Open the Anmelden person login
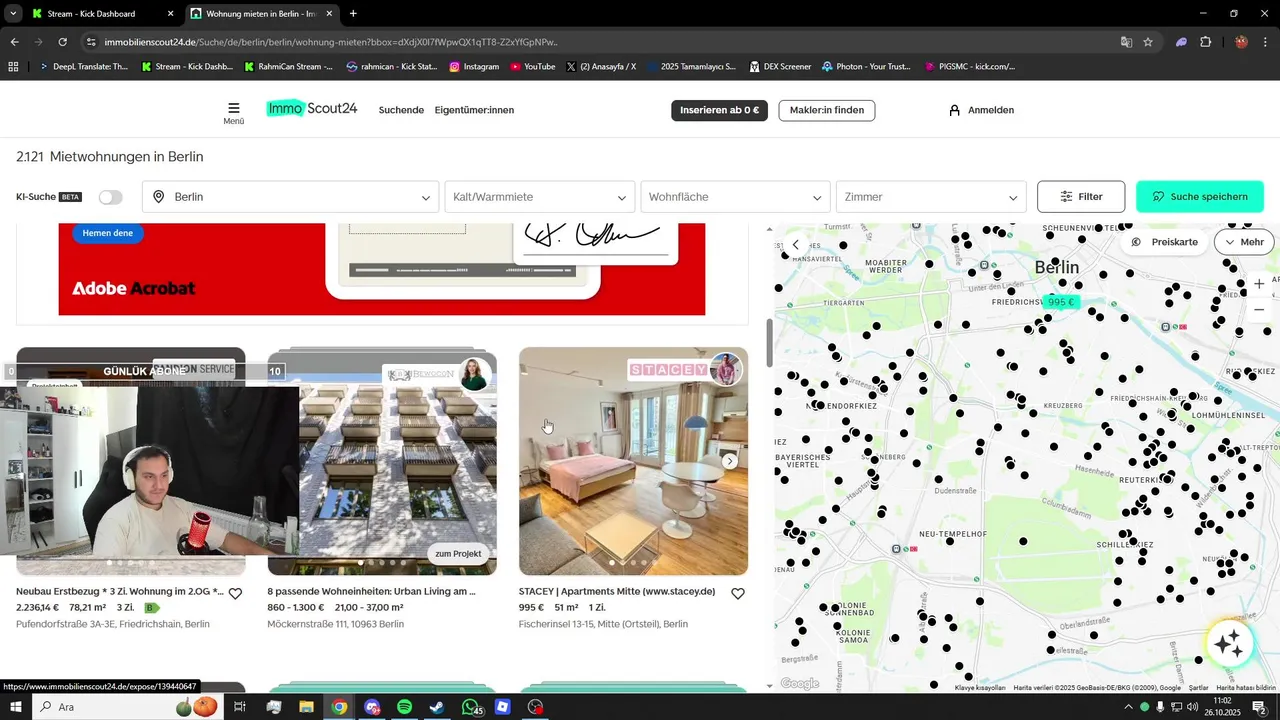1280x720 pixels. [981, 110]
